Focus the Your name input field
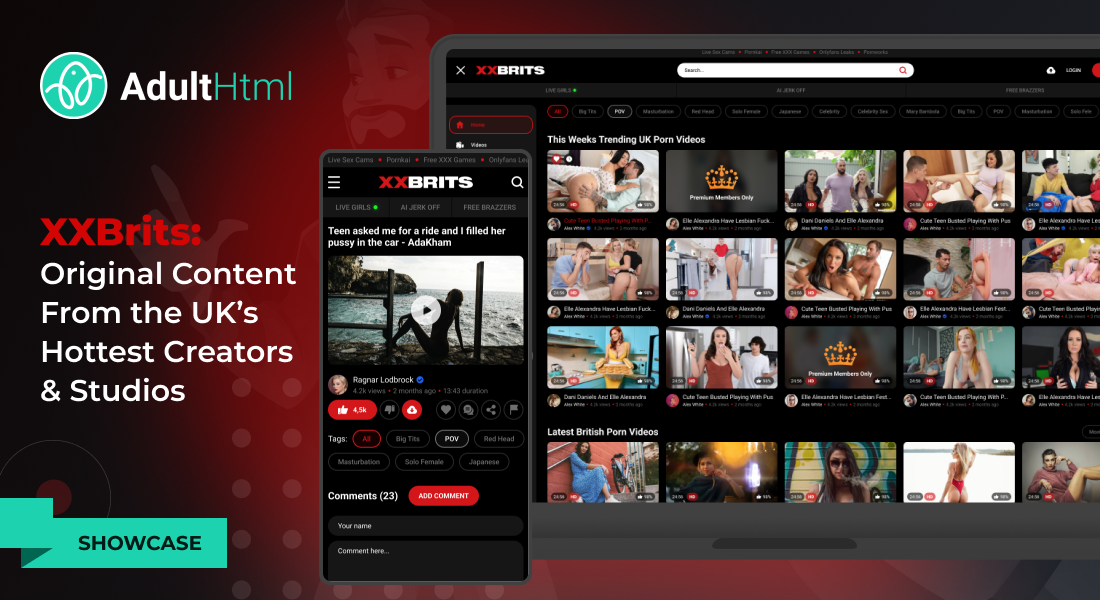Viewport: 1100px width, 600px height. click(x=425, y=526)
